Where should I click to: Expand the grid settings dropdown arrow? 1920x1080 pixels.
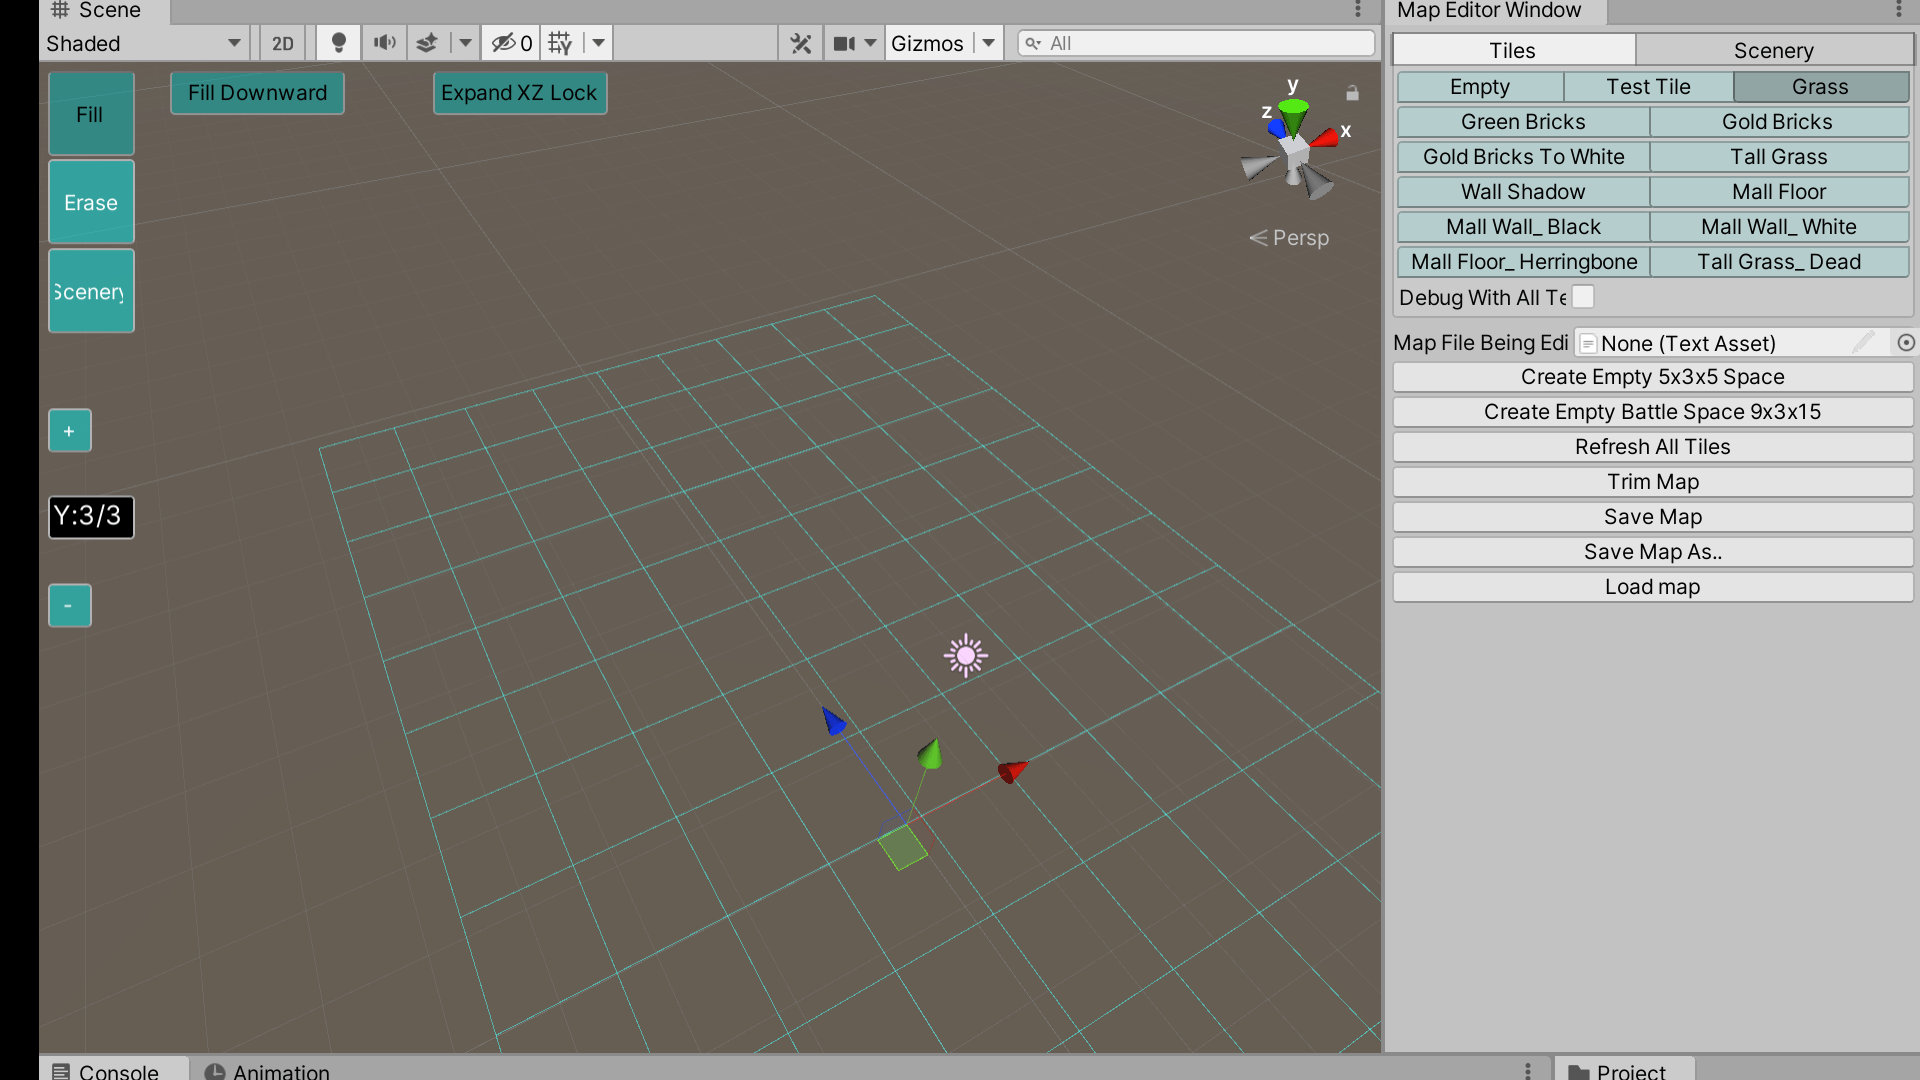click(x=598, y=43)
